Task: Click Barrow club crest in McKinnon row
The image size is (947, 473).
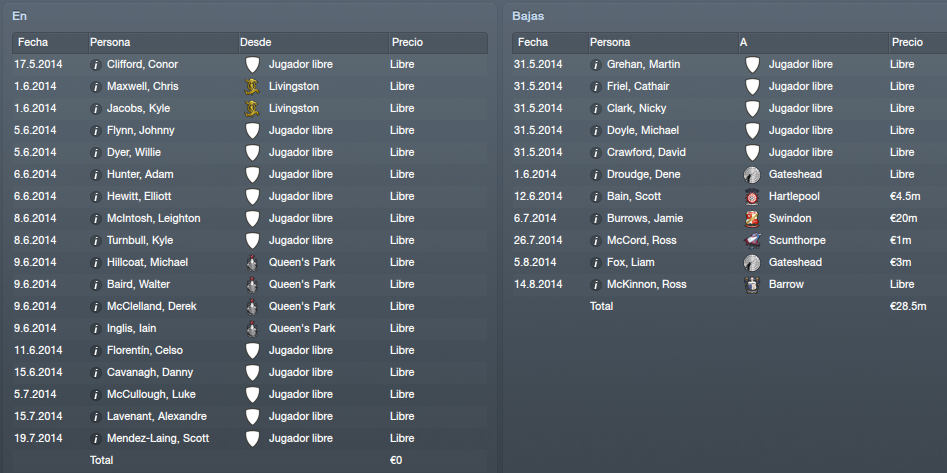Action: click(752, 285)
